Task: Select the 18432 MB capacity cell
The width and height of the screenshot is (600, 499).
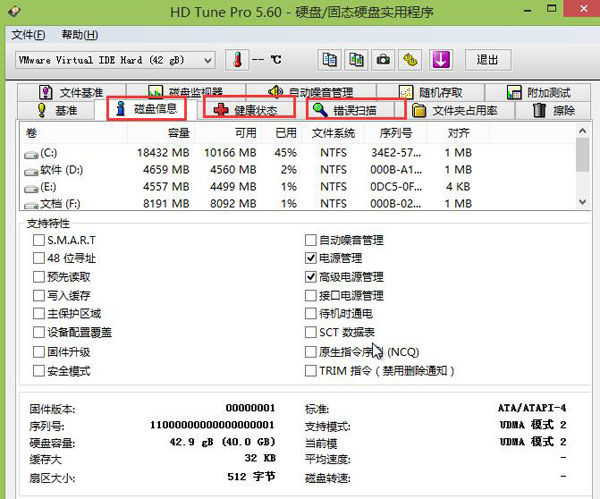Action: [163, 153]
